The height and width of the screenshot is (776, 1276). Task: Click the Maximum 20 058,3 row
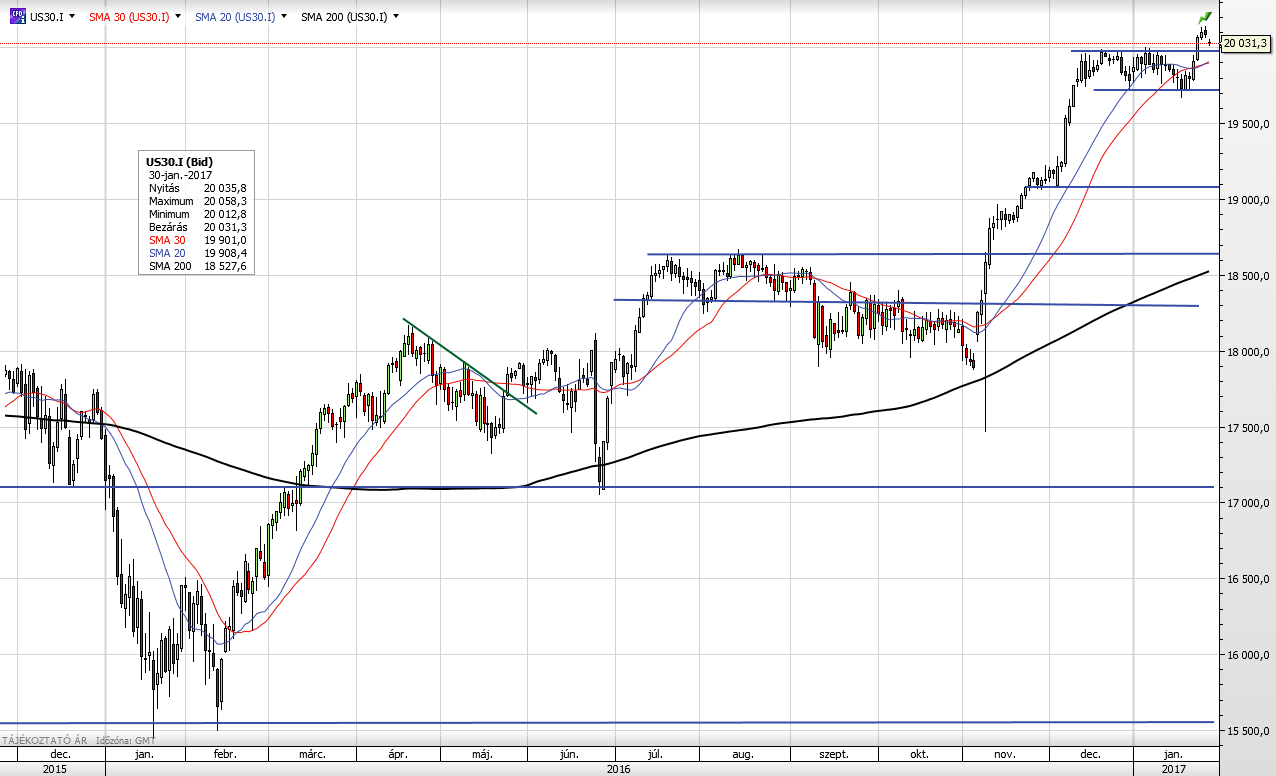[x=197, y=201]
